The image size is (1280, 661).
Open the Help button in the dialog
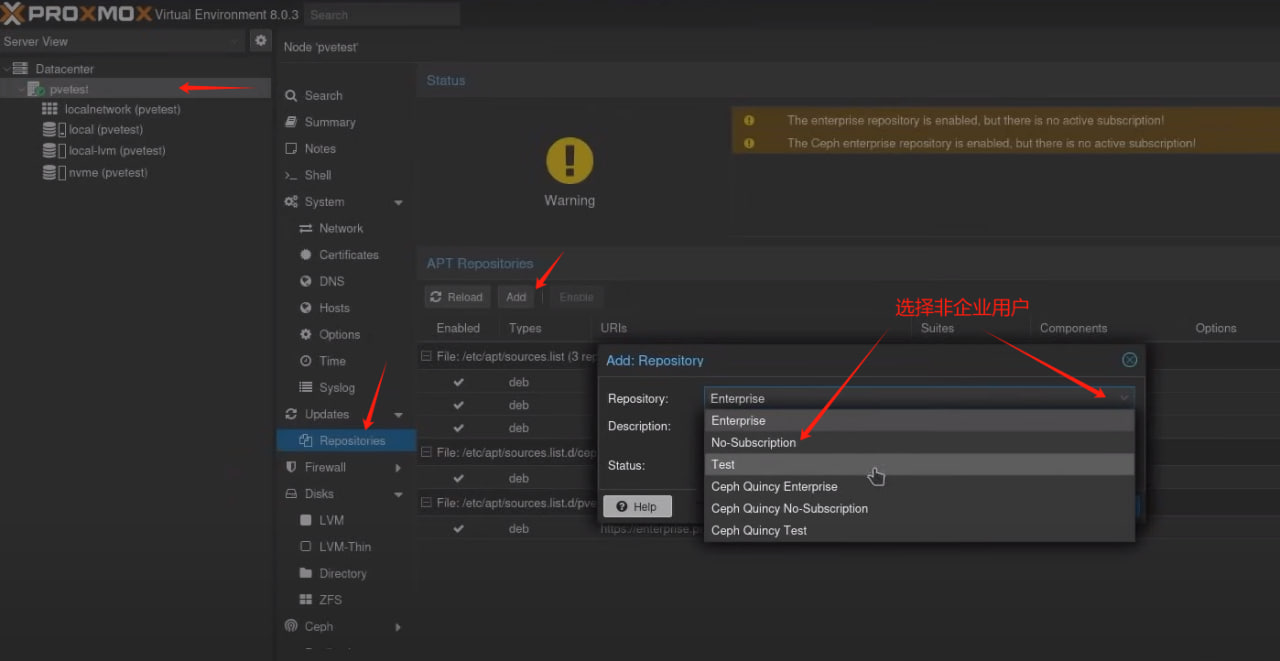pyautogui.click(x=637, y=507)
